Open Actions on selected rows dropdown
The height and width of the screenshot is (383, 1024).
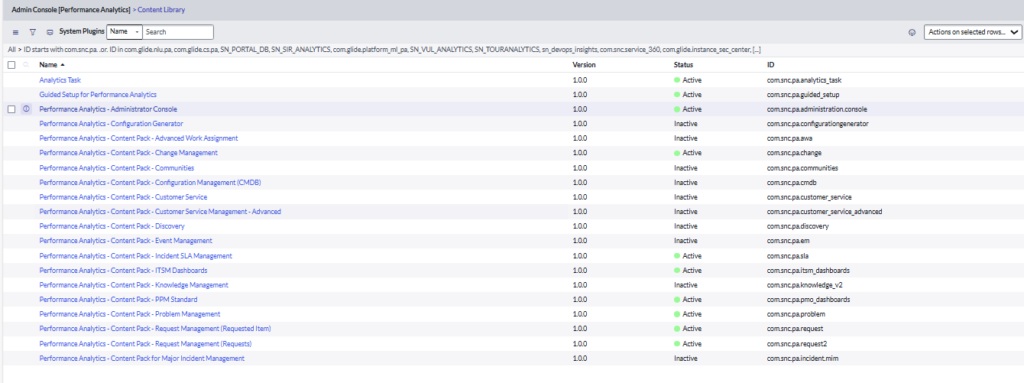click(x=972, y=31)
